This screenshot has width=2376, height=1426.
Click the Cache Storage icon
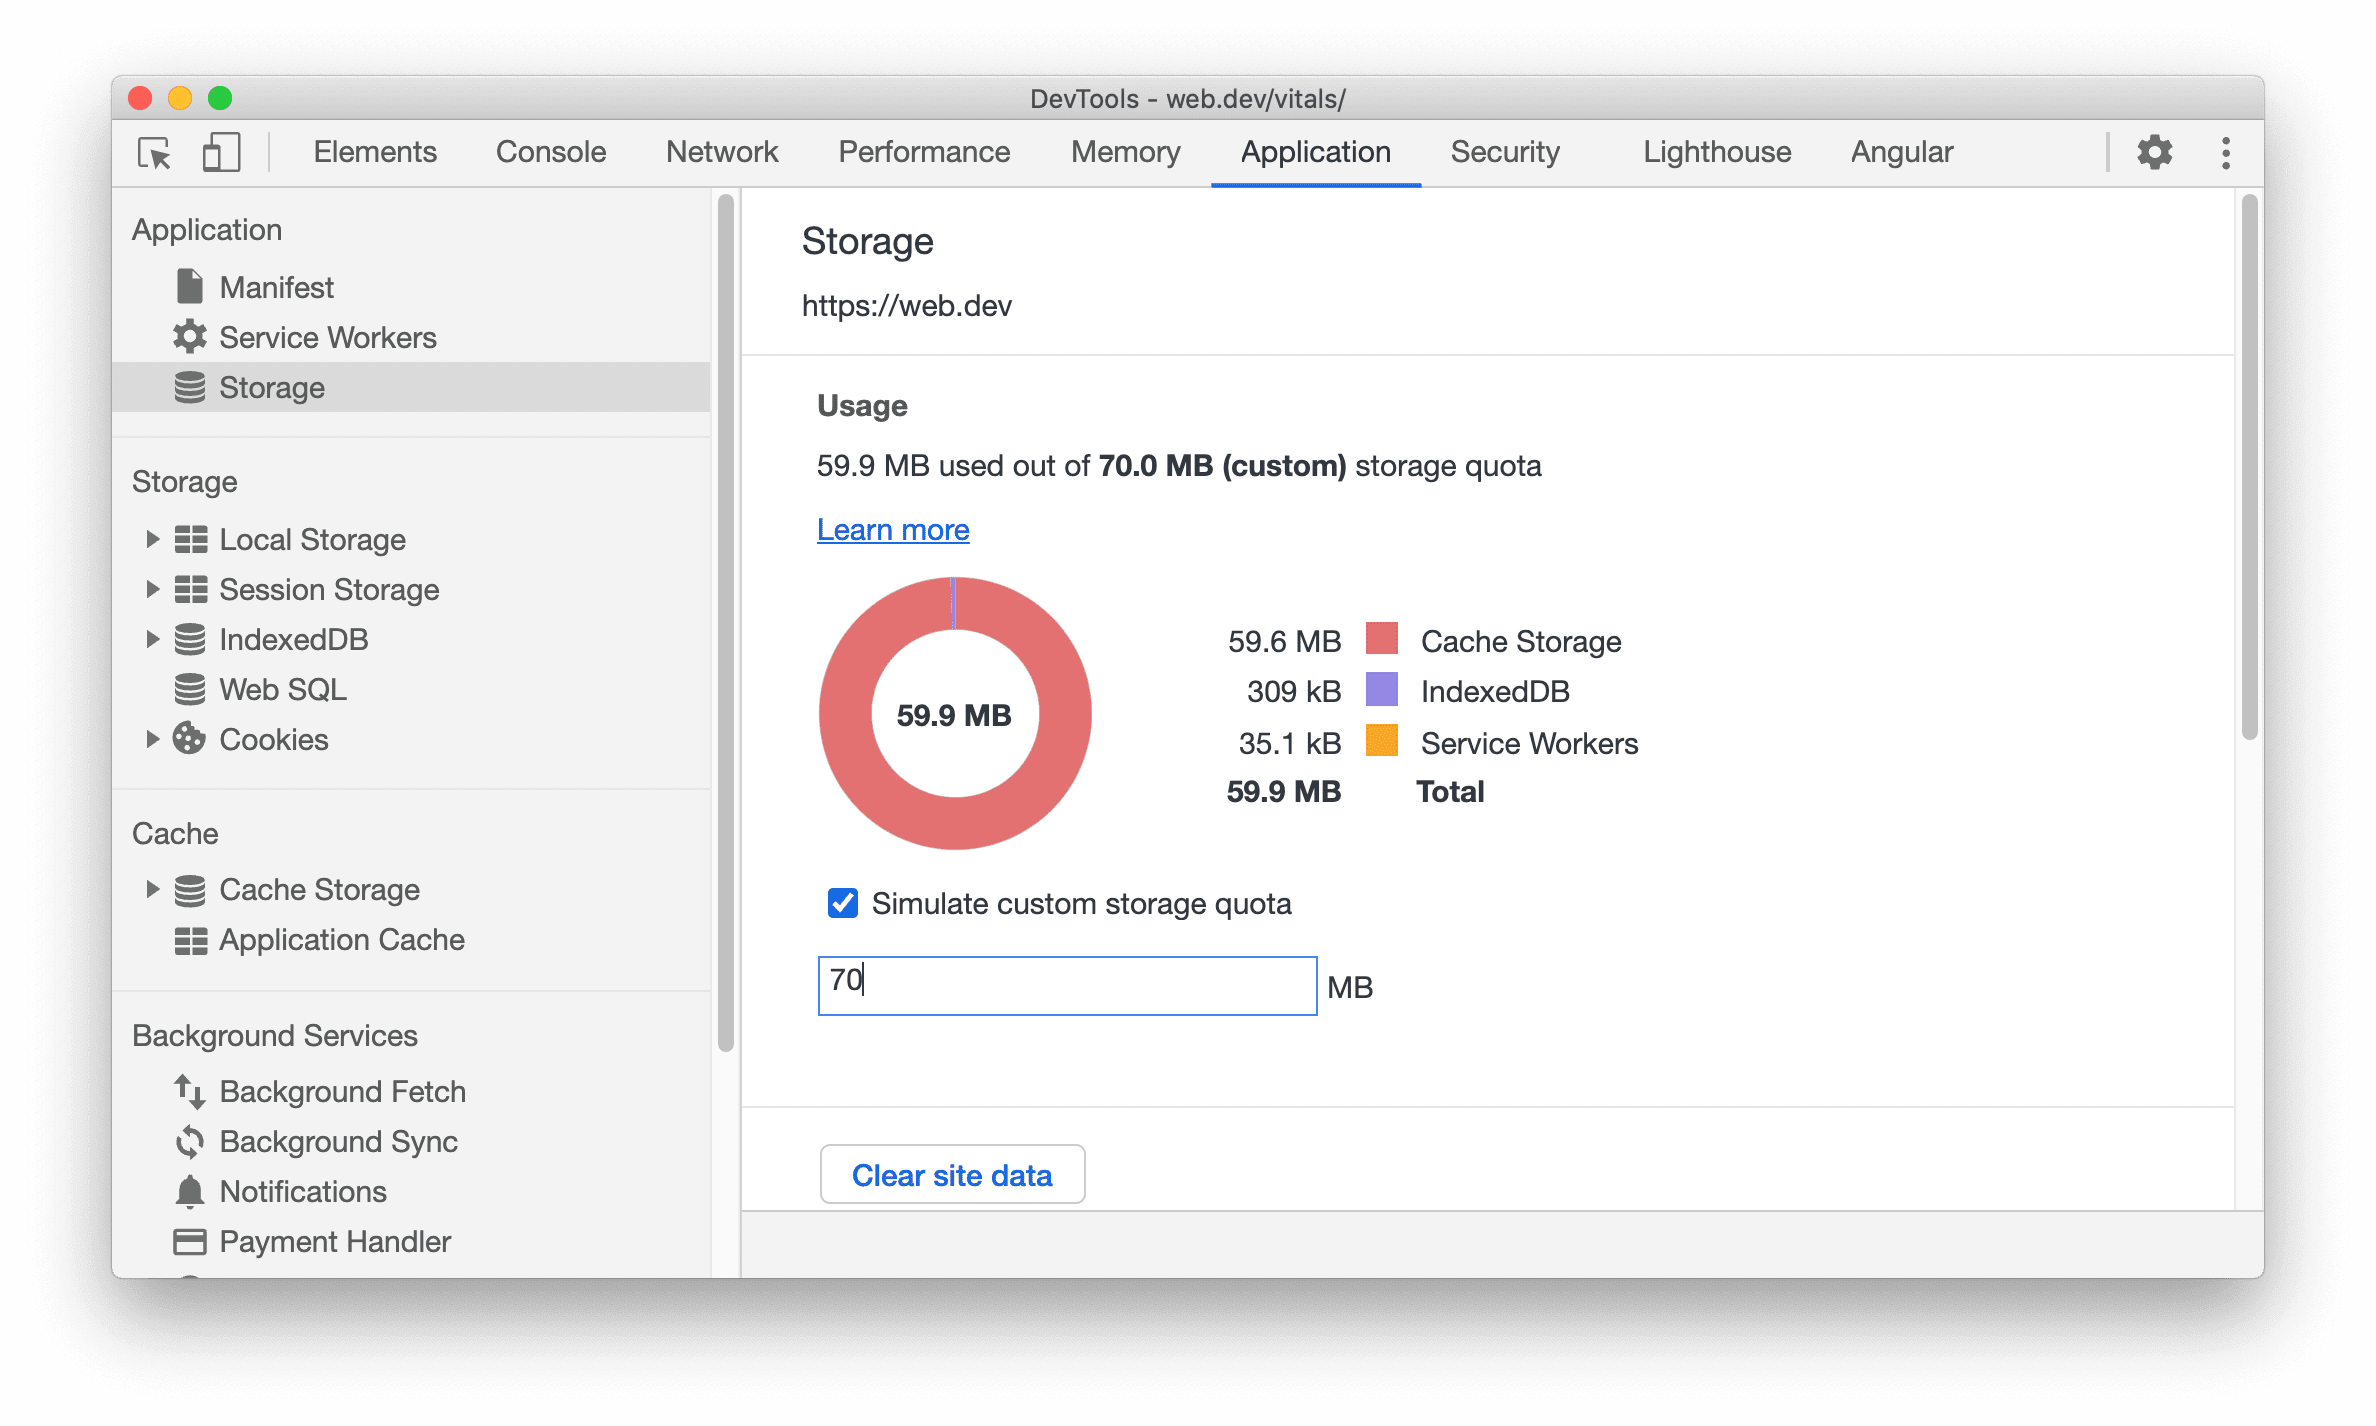coord(190,890)
